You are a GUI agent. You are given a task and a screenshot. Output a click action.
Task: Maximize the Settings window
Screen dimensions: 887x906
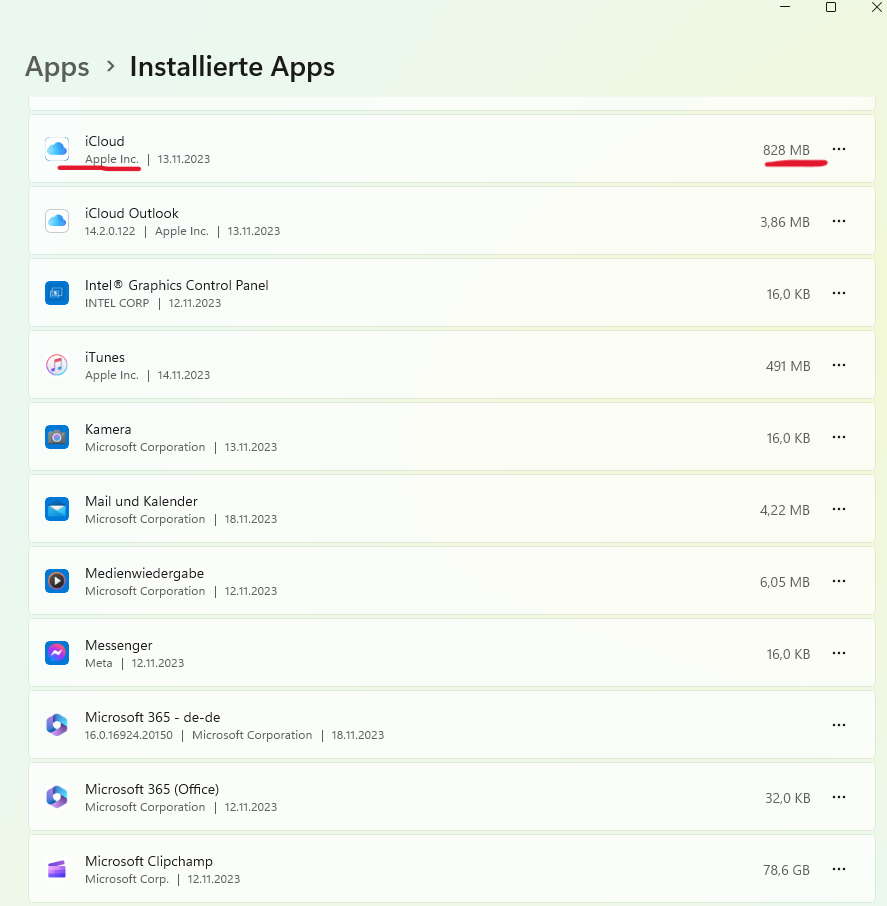(x=830, y=8)
